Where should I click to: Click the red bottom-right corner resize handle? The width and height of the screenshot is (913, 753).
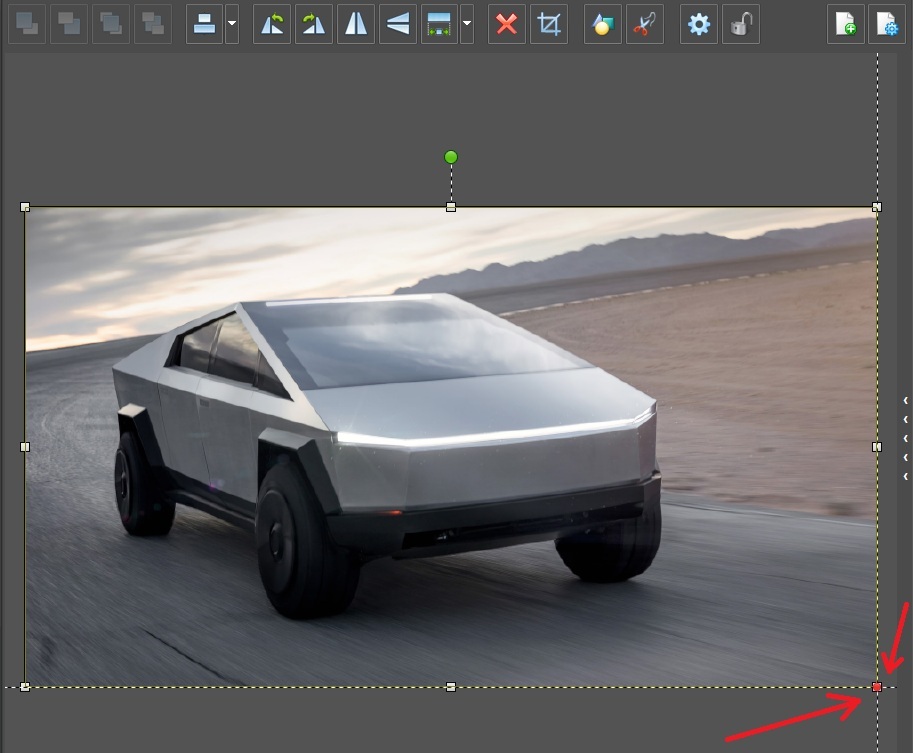coord(877,687)
